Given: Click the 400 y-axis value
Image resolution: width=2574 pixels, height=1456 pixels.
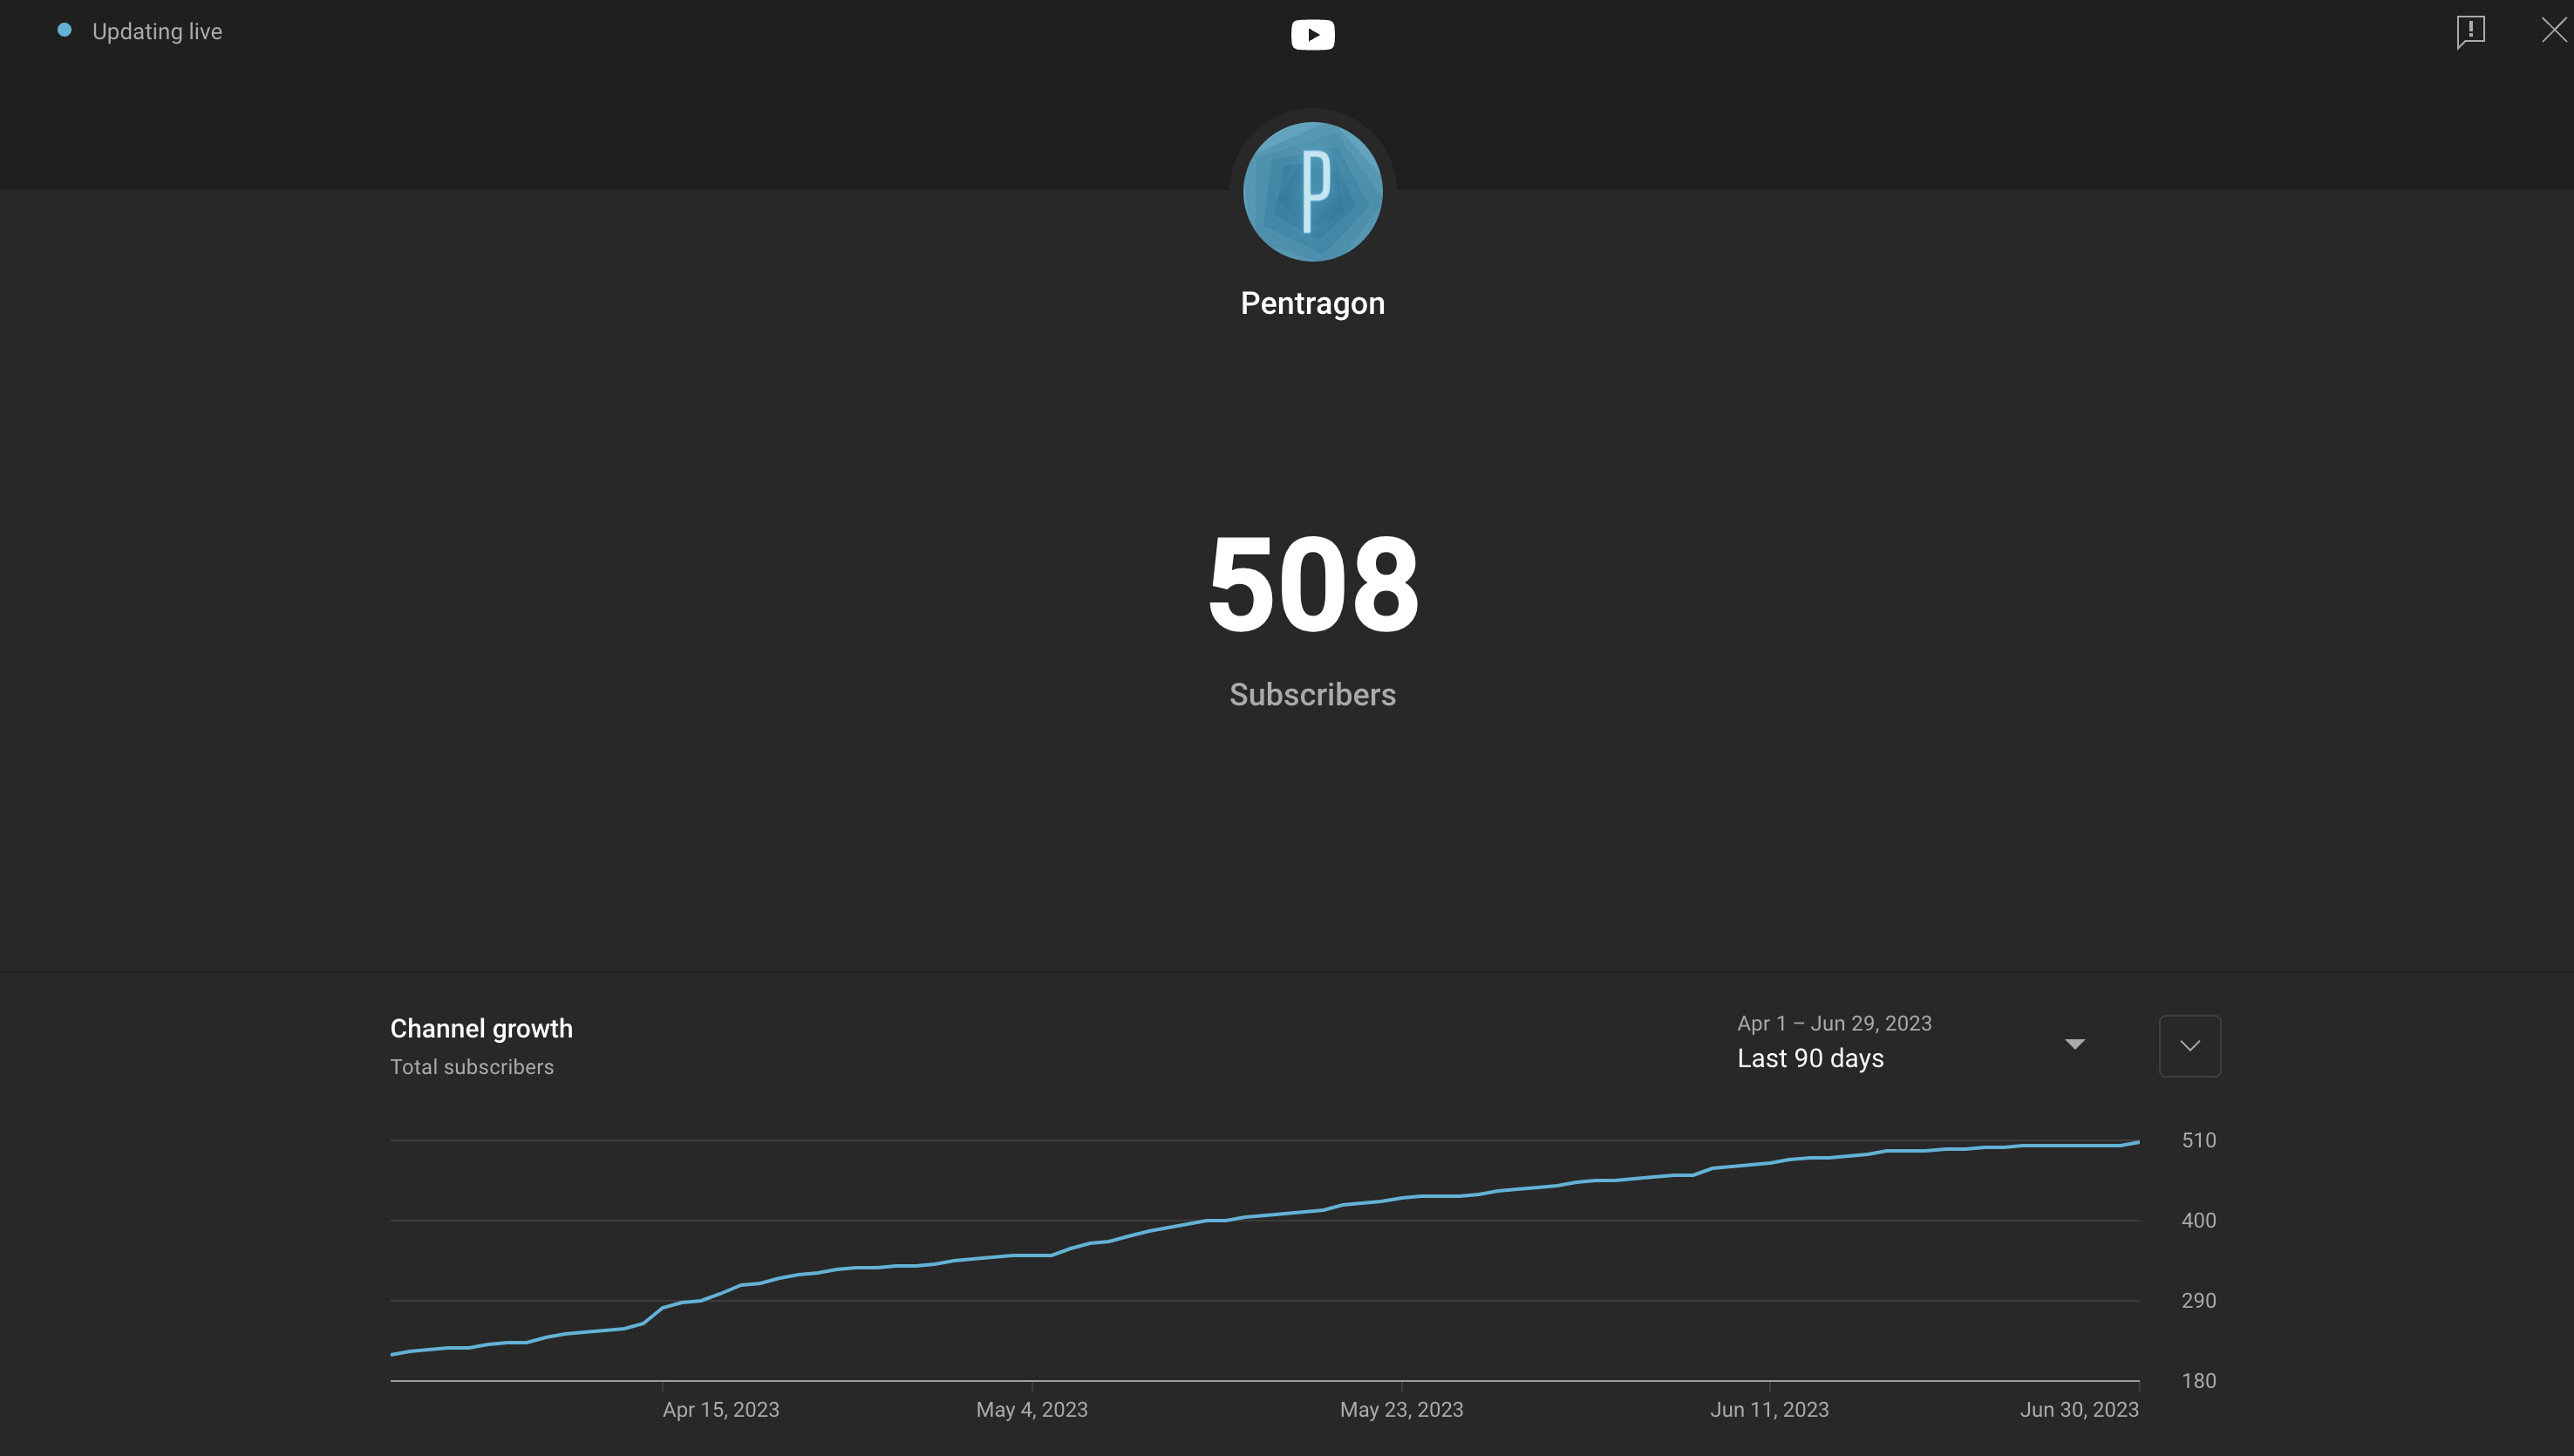Looking at the screenshot, I should [x=2198, y=1220].
